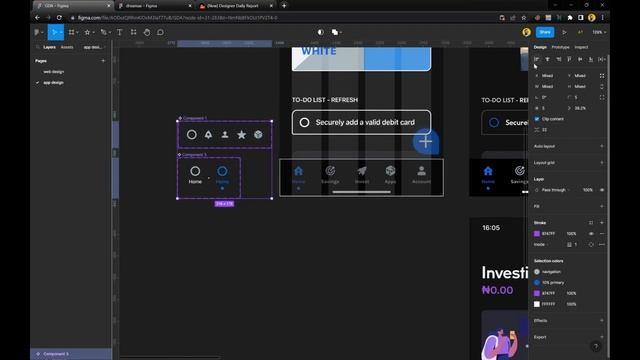Switch to the Design tab
Viewport: 640px width, 360px height.
(x=540, y=47)
